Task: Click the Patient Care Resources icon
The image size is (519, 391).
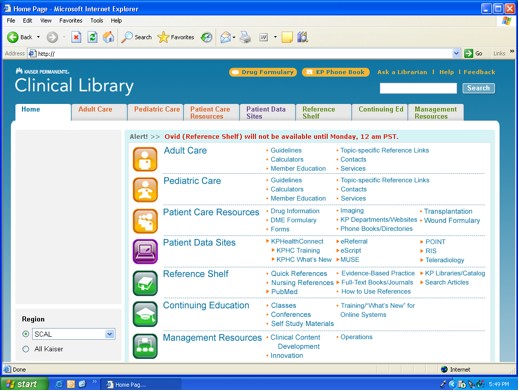Action: click(x=145, y=221)
